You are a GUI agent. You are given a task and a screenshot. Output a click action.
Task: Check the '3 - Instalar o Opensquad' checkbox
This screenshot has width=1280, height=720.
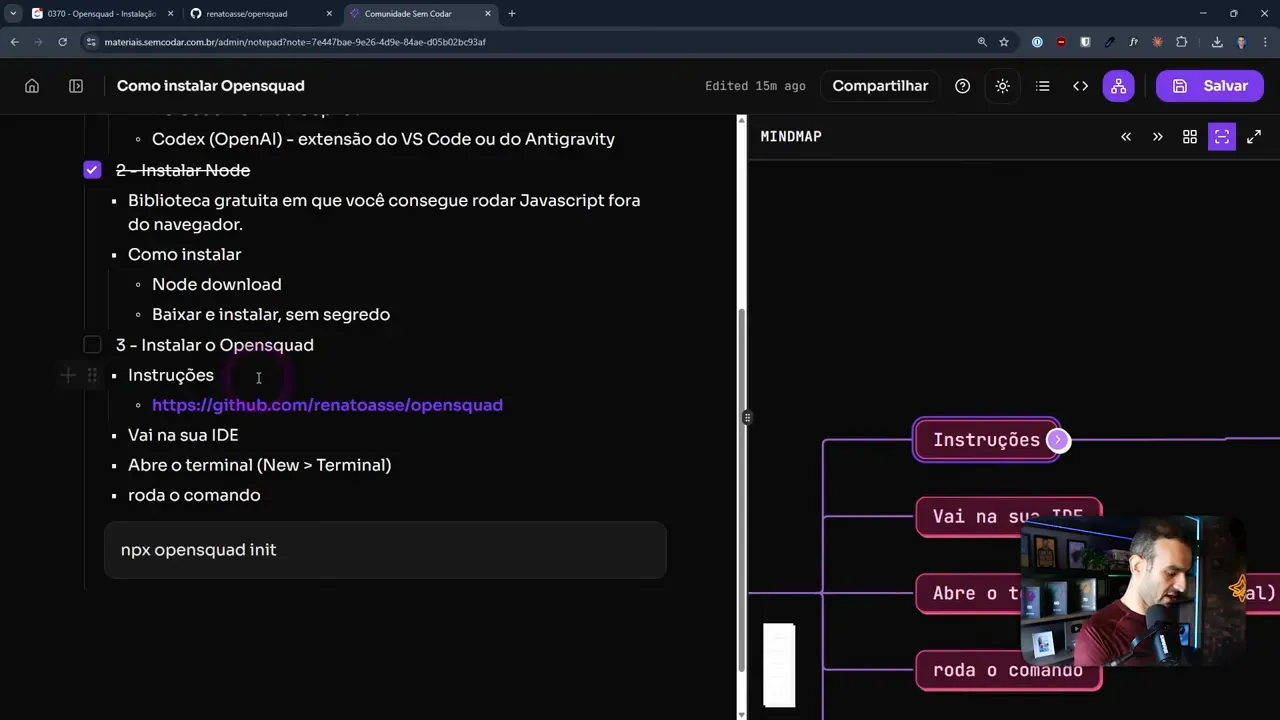tap(92, 345)
